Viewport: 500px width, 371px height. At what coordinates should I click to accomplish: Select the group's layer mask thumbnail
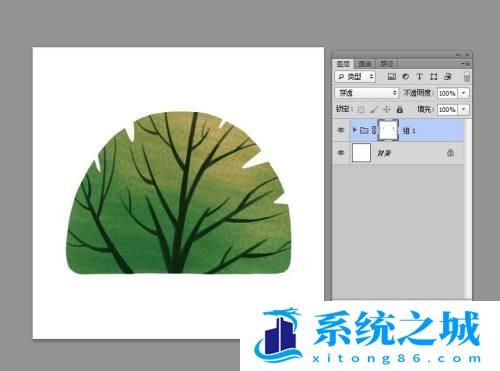388,130
